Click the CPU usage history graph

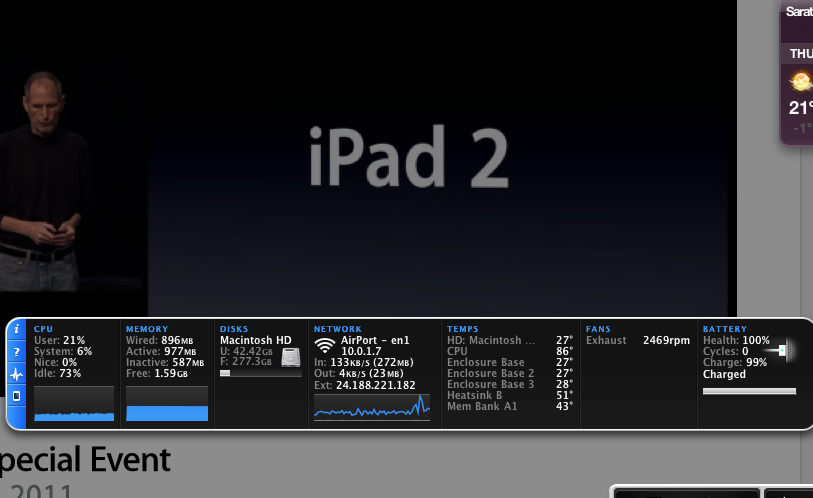[x=74, y=403]
